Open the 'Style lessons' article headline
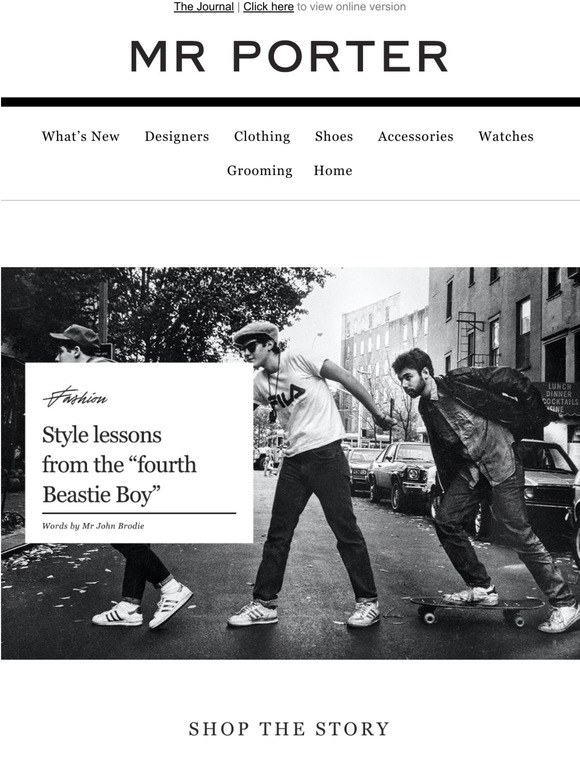Image resolution: width=580 pixels, height=774 pixels. pyautogui.click(x=119, y=464)
